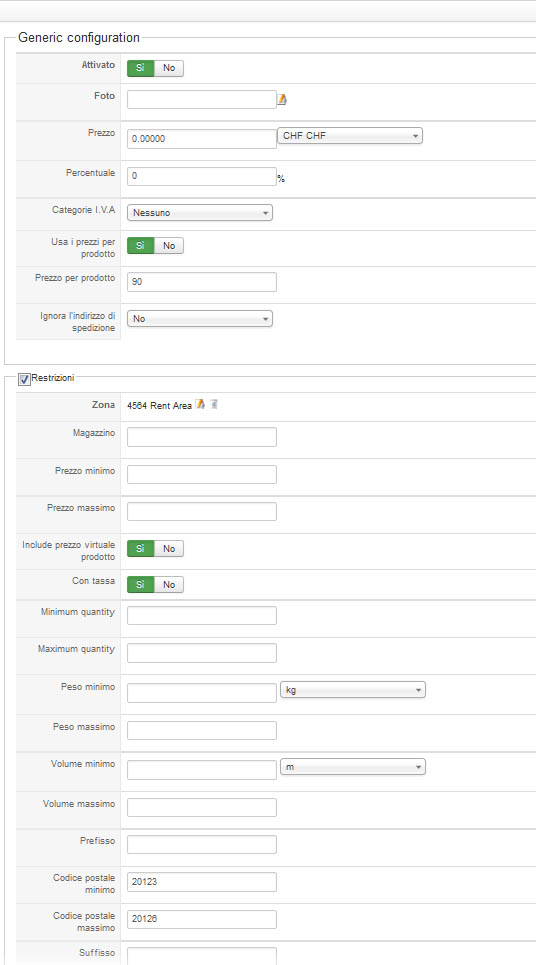Click the Codice postale minimo field 20123
The height and width of the screenshot is (965, 536).
(202, 882)
